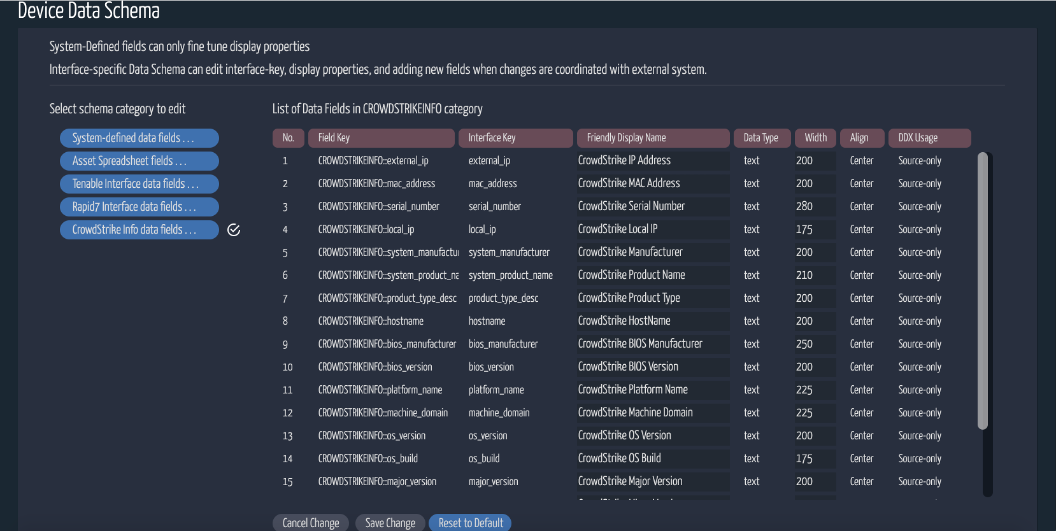Edit width 250 for bios_manufacturer row
The image size is (1056, 532).
pyautogui.click(x=815, y=344)
